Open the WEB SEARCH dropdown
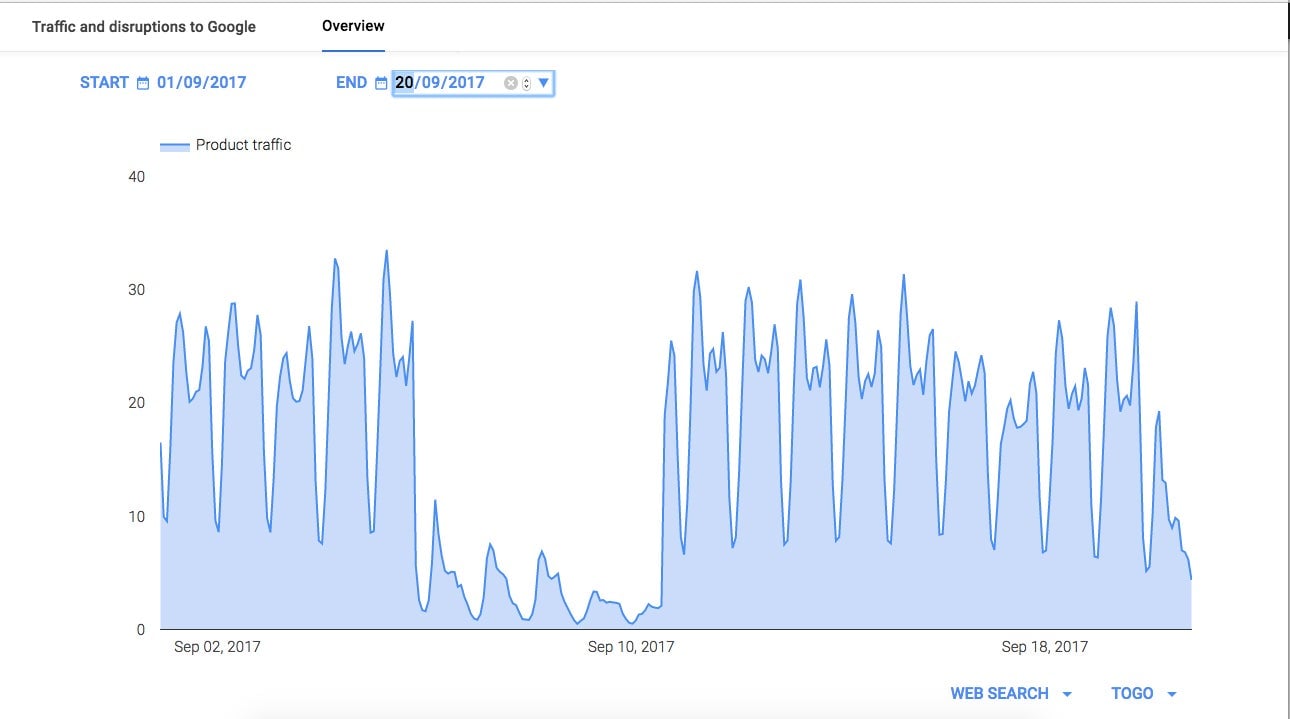Viewport: 1290px width, 719px height. pos(1011,693)
